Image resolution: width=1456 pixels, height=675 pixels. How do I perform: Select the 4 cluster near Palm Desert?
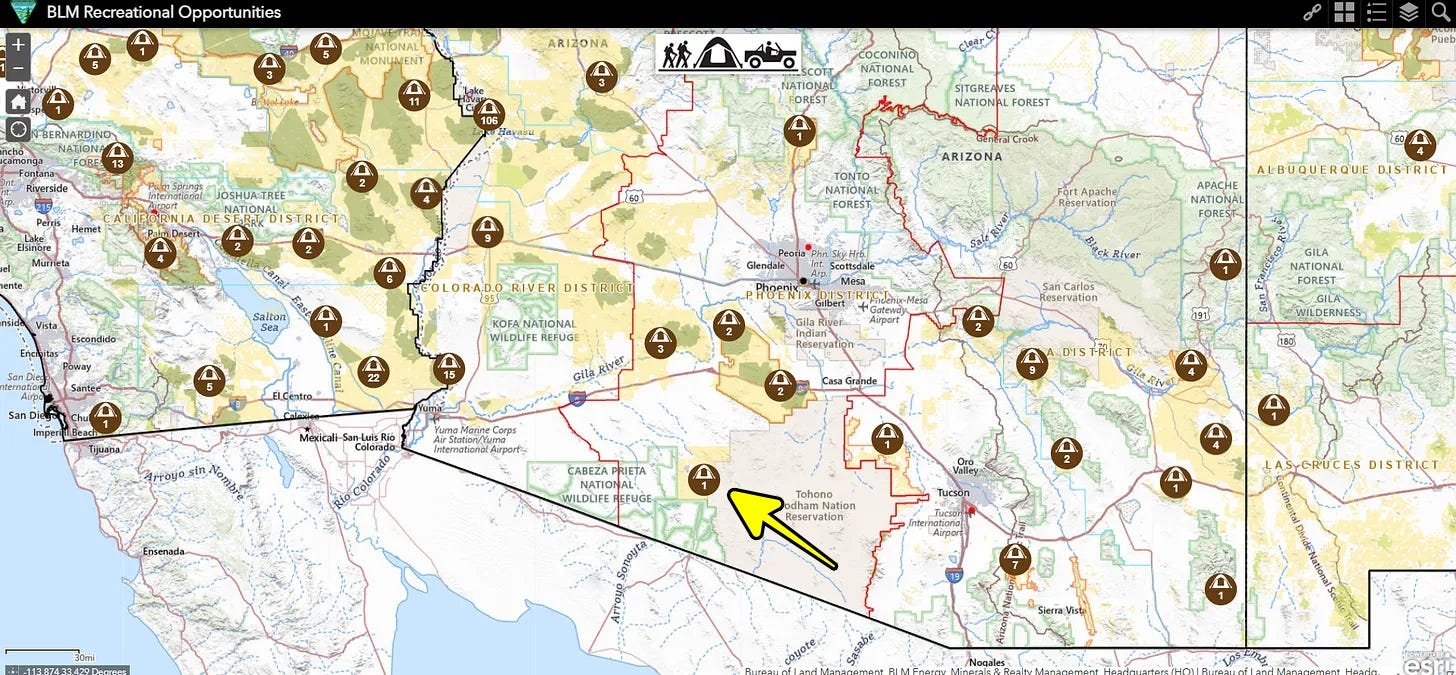(160, 252)
